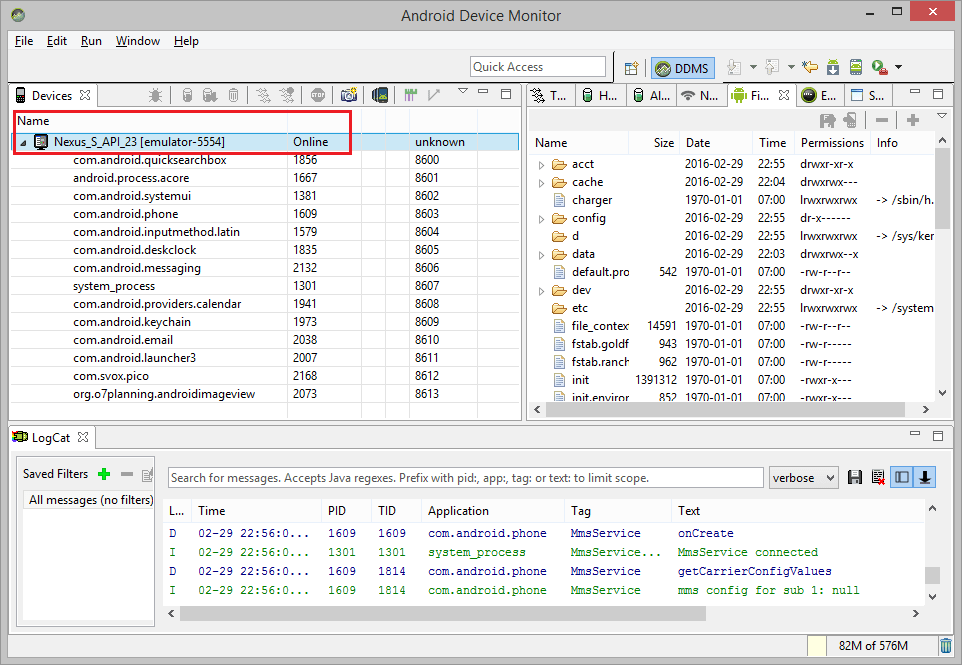Open the DDMS perspective button
The width and height of the screenshot is (962, 665).
tap(683, 66)
